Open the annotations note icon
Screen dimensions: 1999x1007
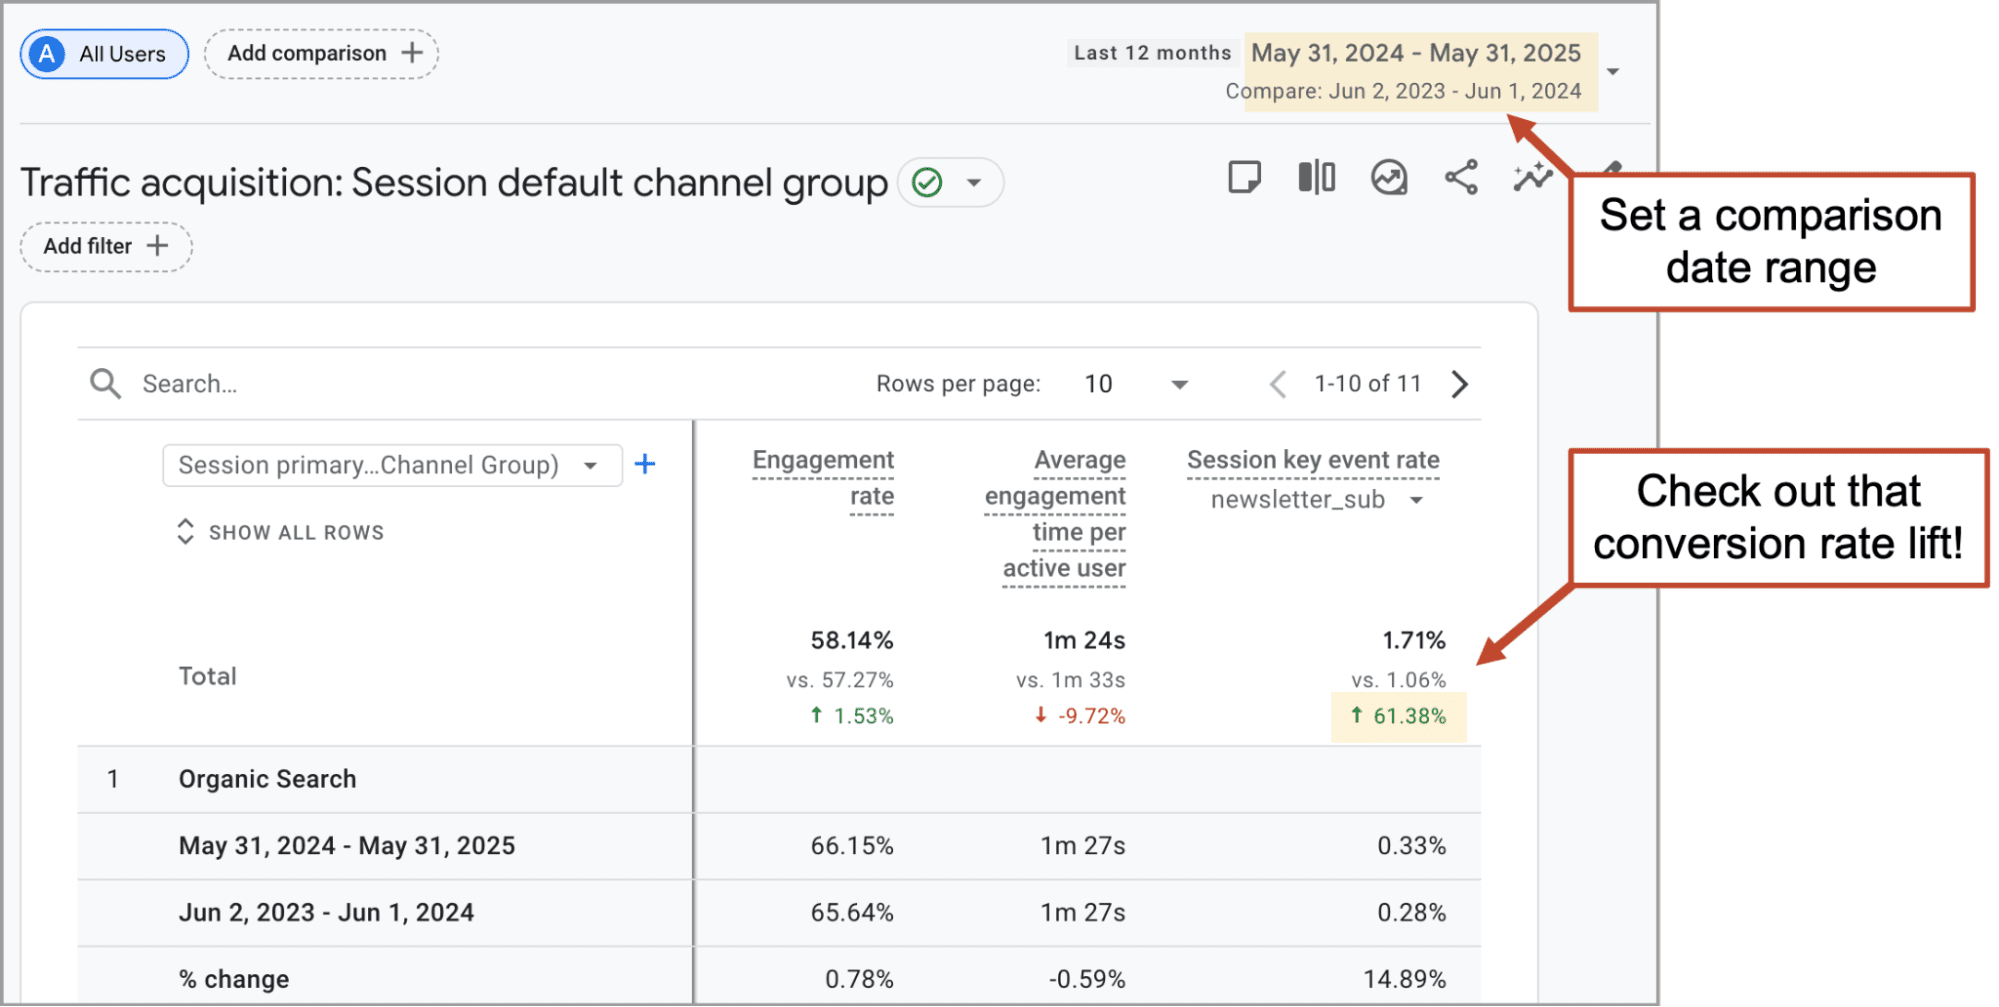[x=1244, y=178]
